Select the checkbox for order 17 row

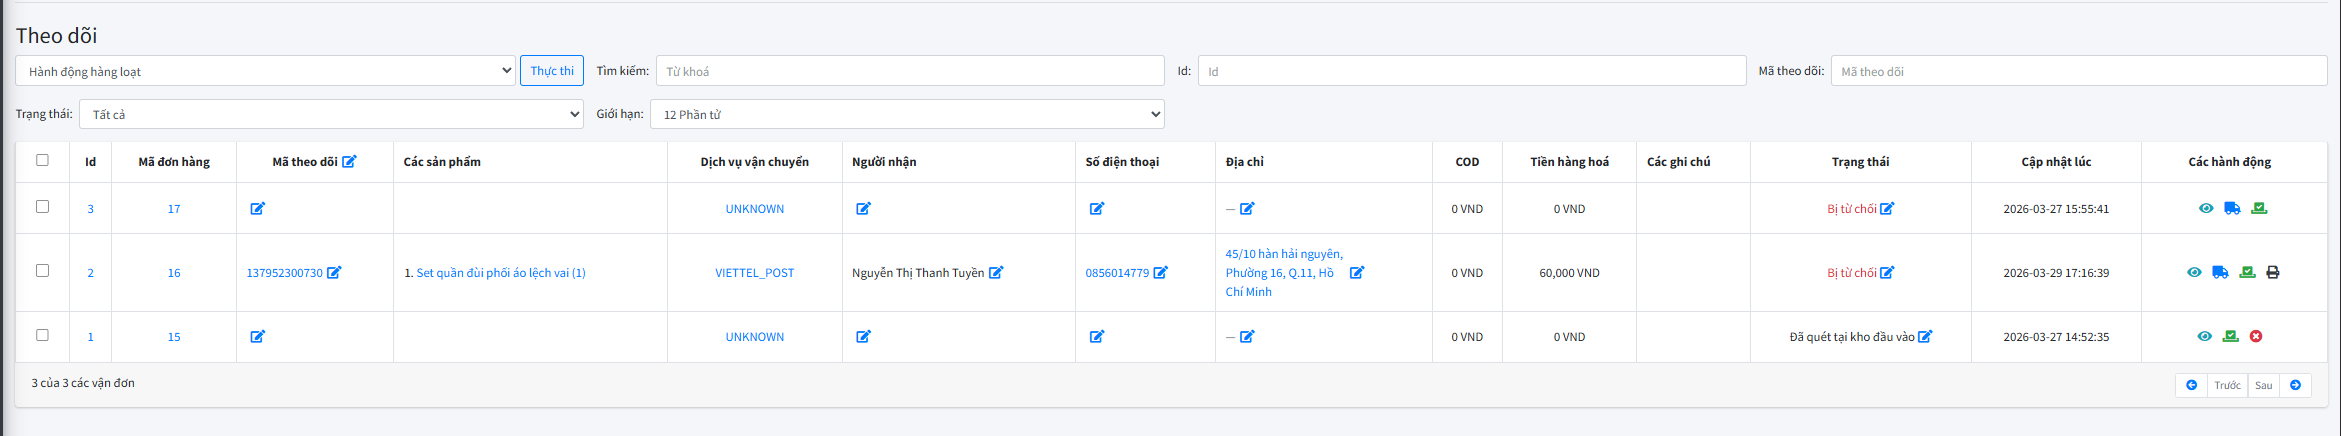coord(42,207)
